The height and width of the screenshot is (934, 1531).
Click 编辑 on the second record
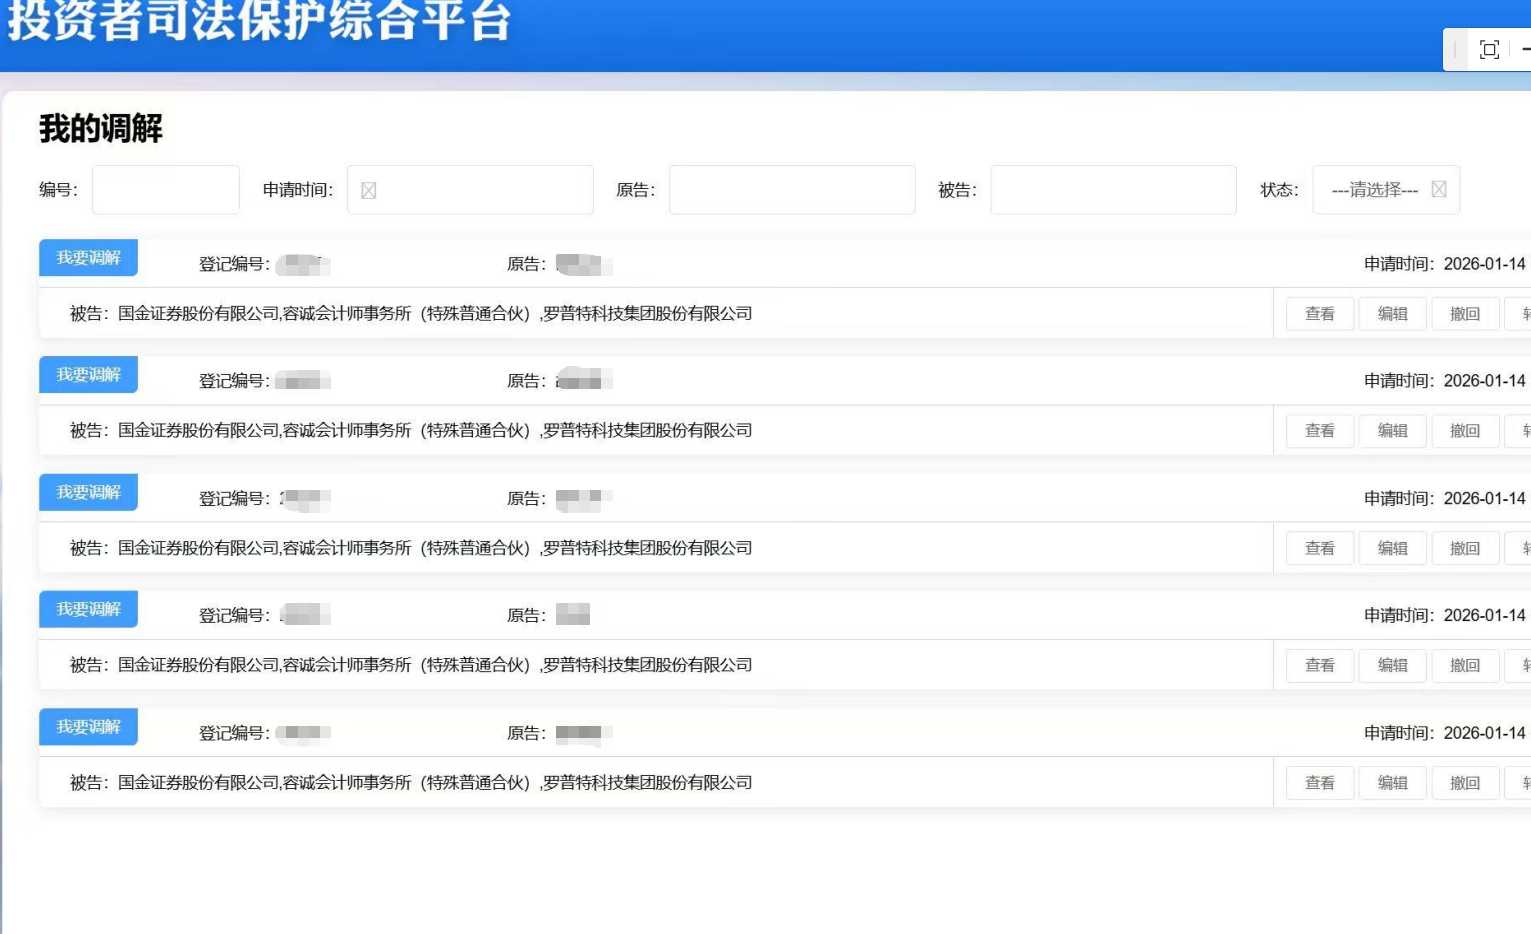(1392, 430)
